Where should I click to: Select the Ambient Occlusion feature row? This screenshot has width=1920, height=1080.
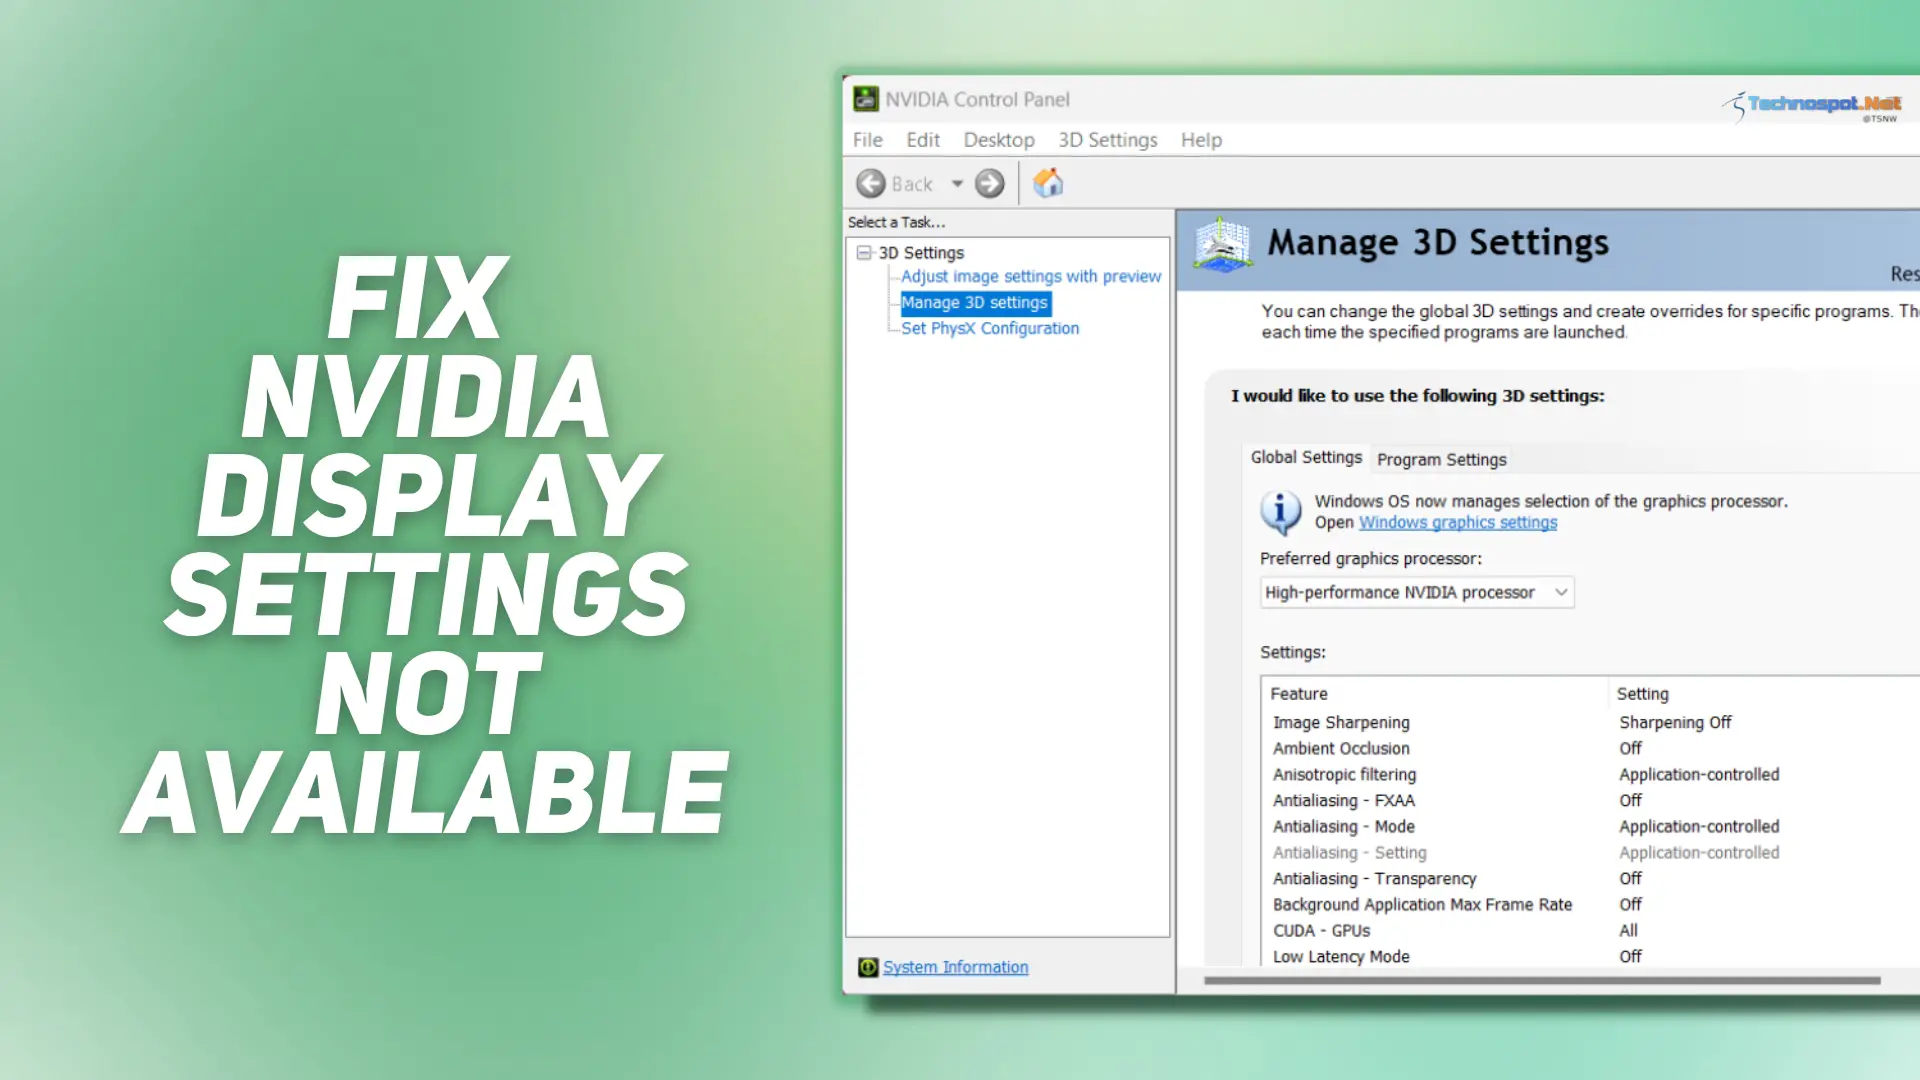click(x=1341, y=748)
